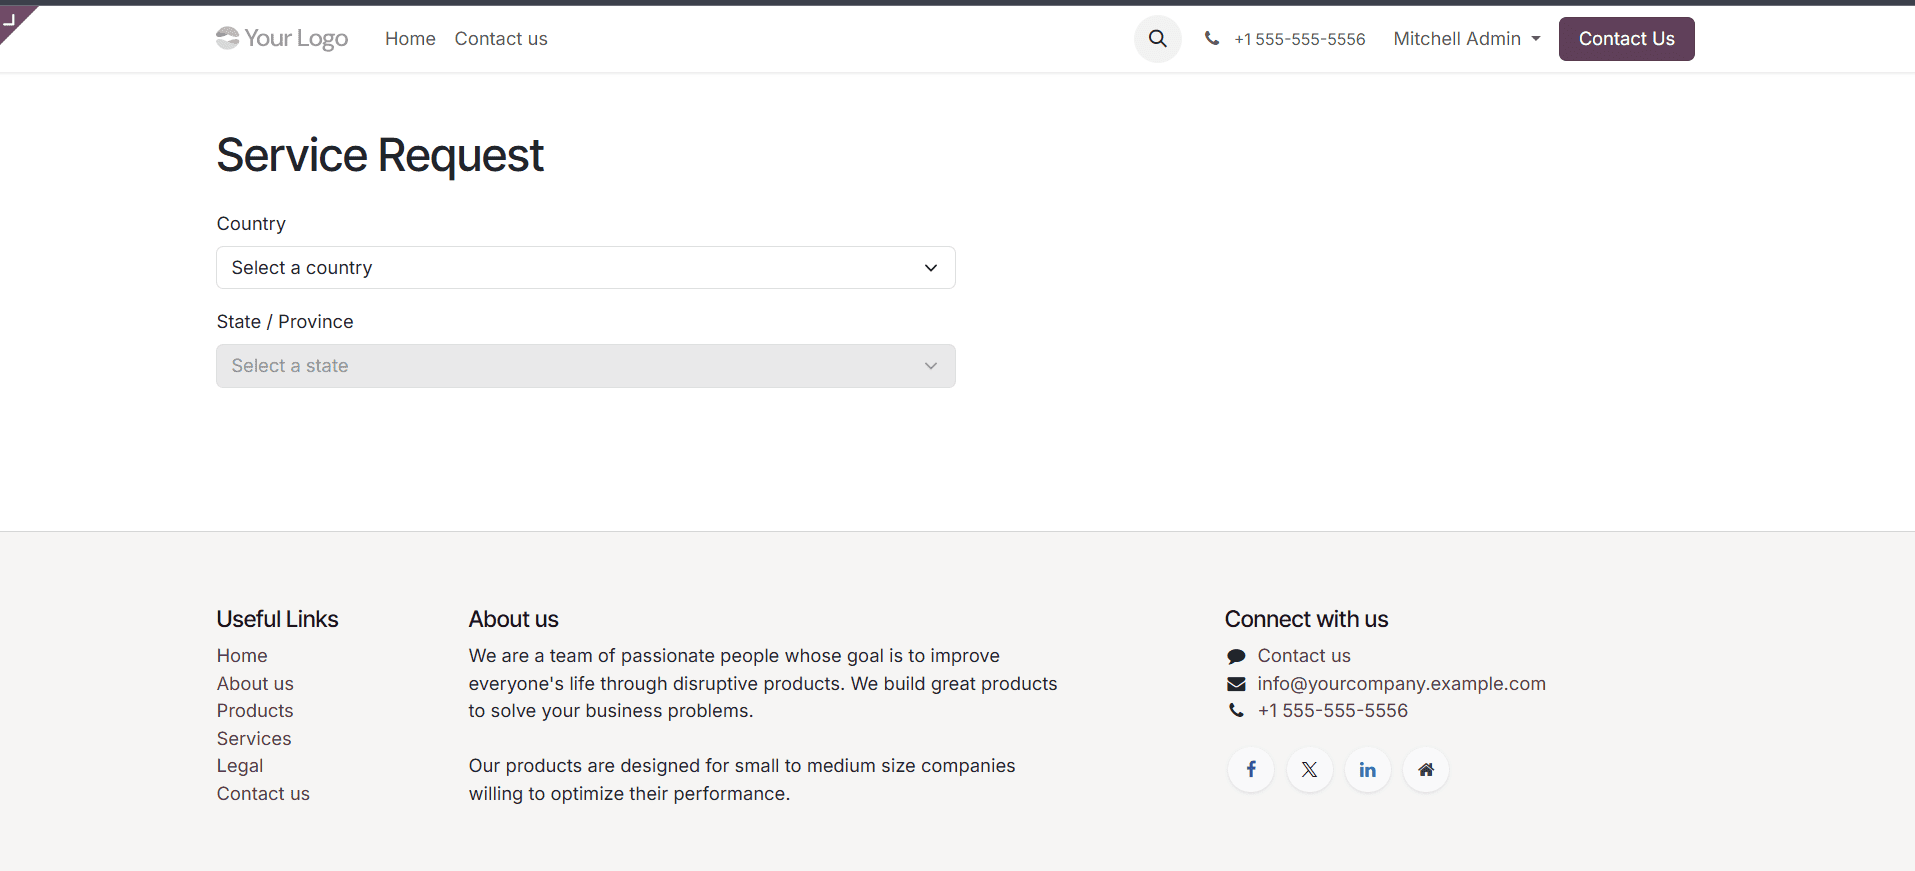
Task: Click the State / Province field label
Action: (285, 322)
